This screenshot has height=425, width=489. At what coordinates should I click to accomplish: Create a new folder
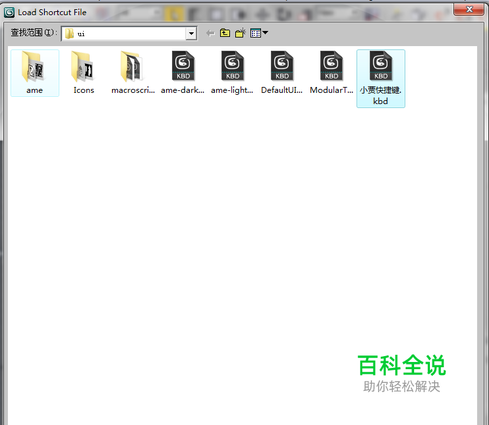click(x=240, y=33)
